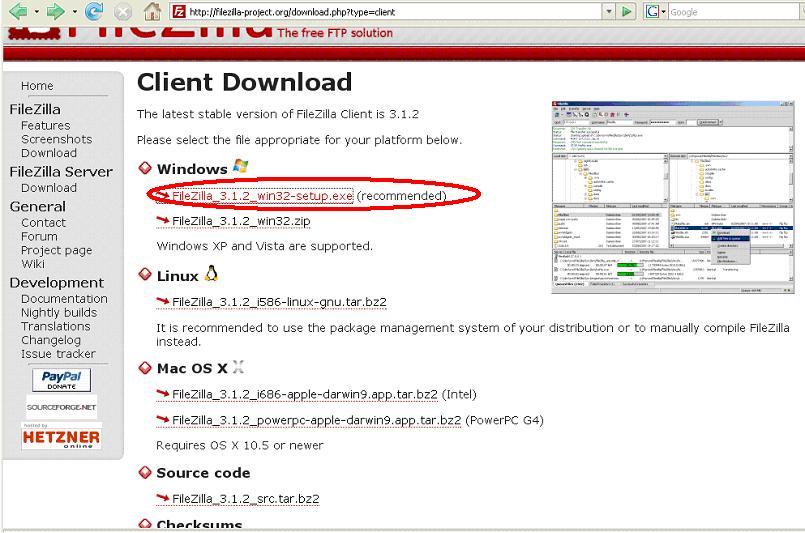Viewport: 805px width, 533px height.
Task: Click the Client Download page heading
Action: [x=244, y=82]
